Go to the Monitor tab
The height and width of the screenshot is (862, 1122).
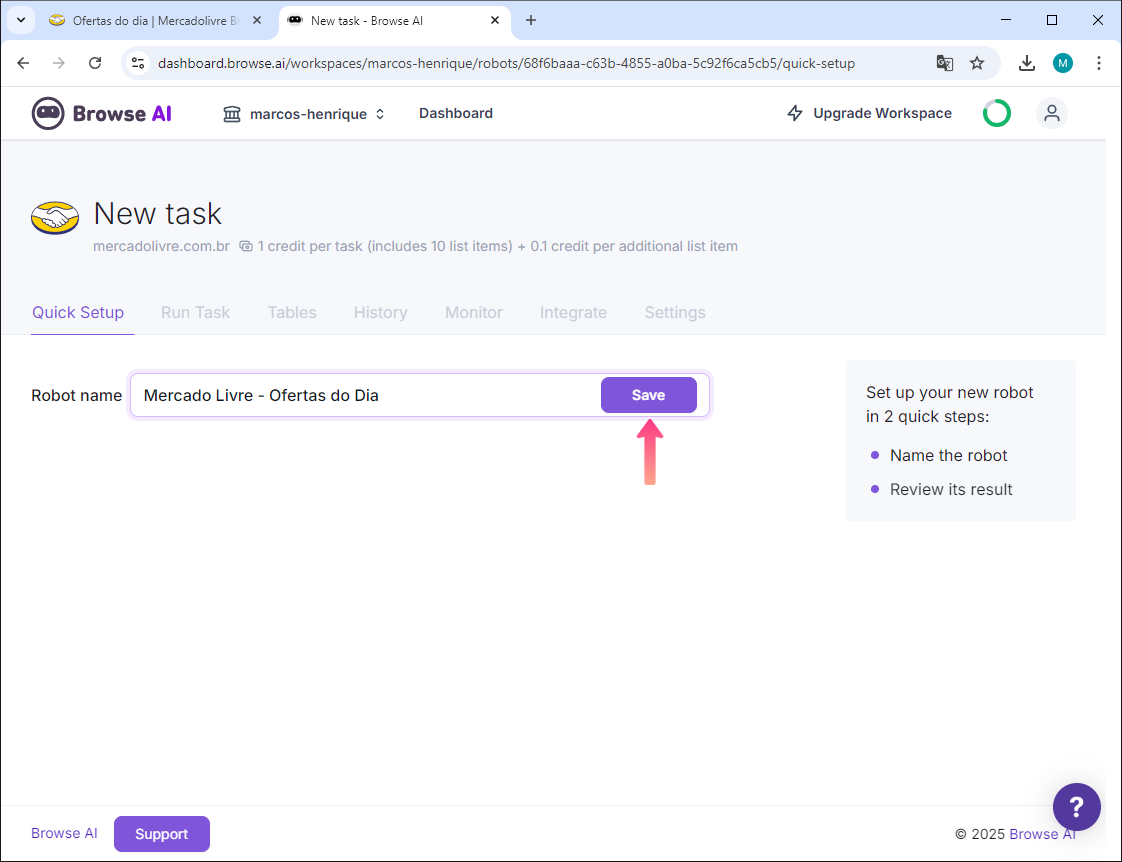point(474,313)
